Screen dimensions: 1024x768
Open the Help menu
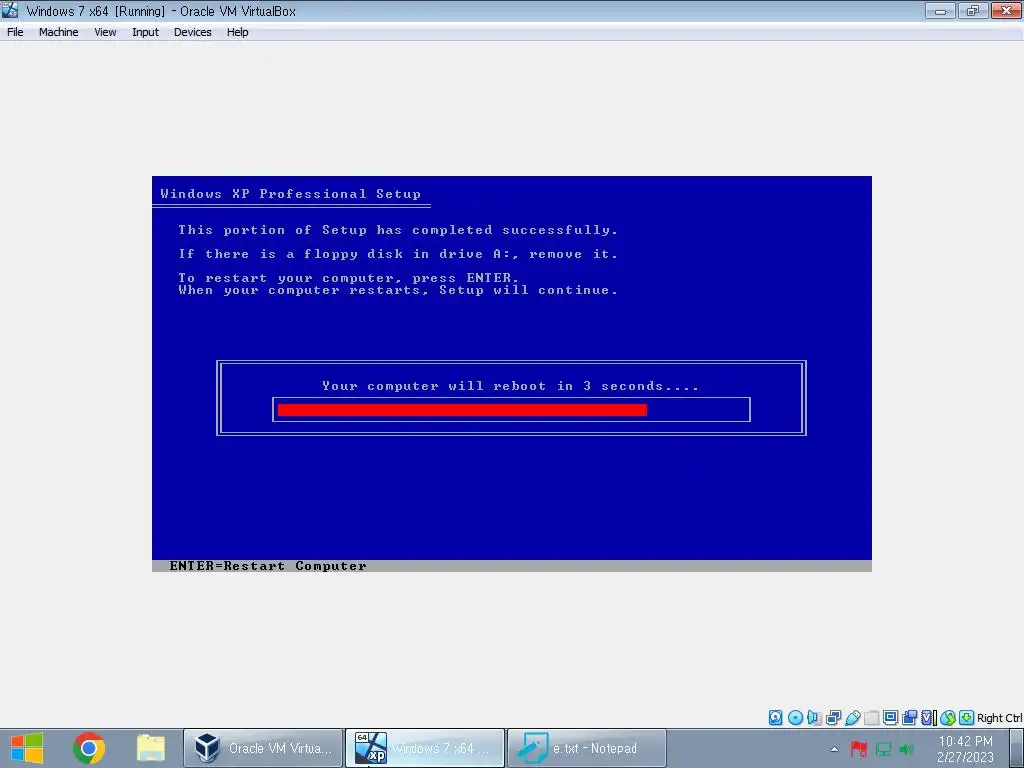point(237,32)
